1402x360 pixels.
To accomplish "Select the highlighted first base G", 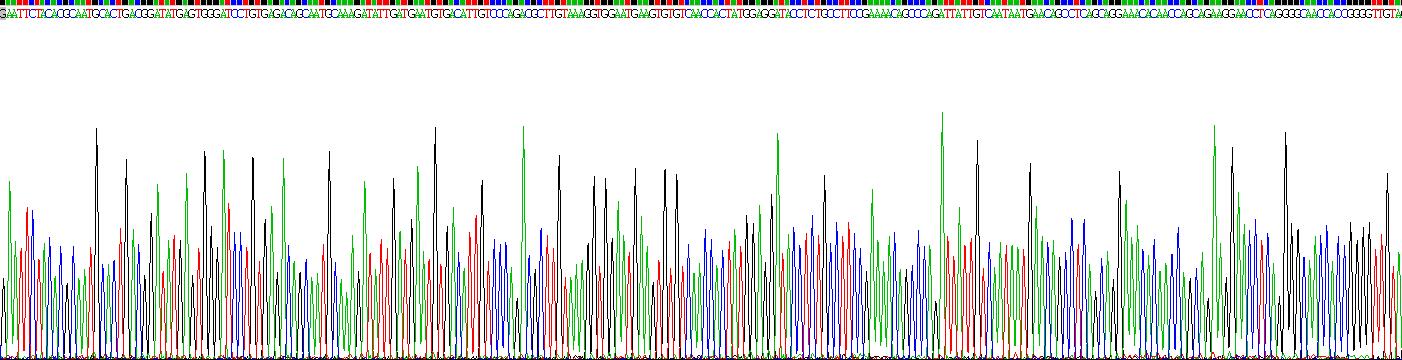I will [x=3, y=14].
